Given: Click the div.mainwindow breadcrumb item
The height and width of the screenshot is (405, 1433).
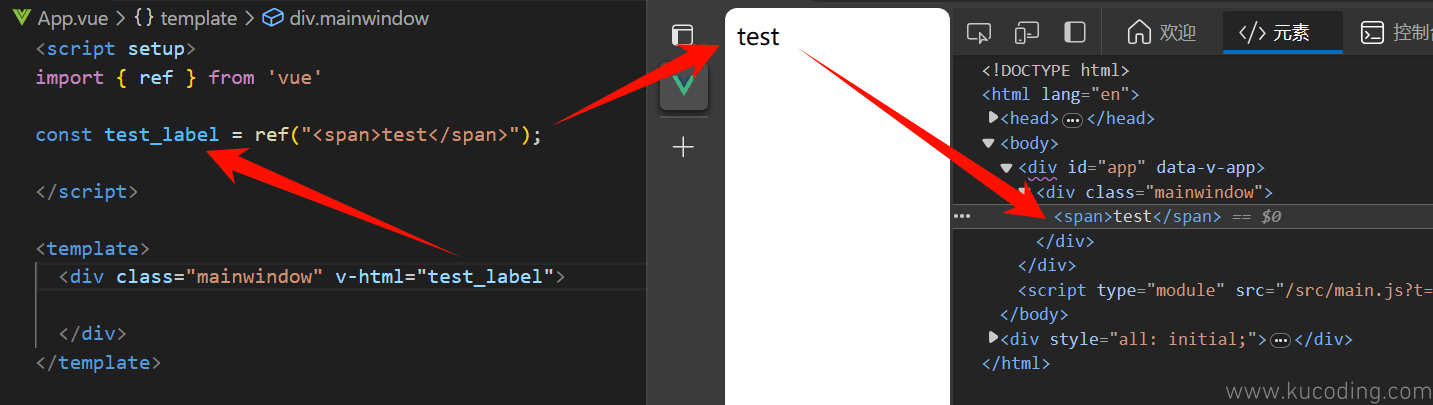Looking at the screenshot, I should (x=346, y=18).
